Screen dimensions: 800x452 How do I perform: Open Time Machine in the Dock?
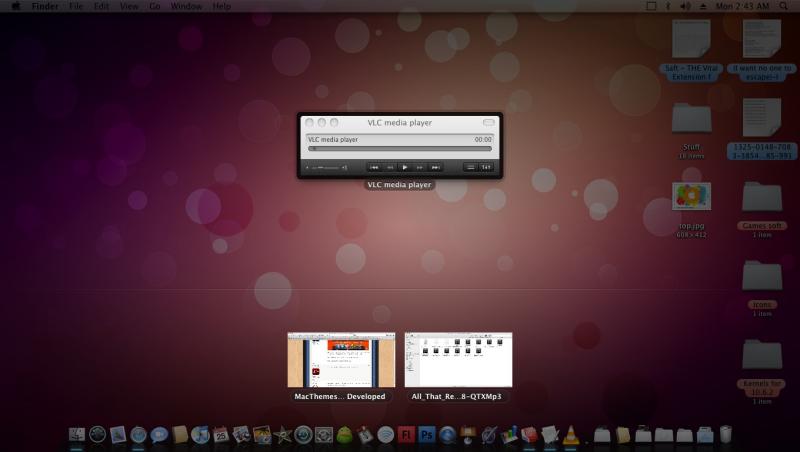click(303, 435)
